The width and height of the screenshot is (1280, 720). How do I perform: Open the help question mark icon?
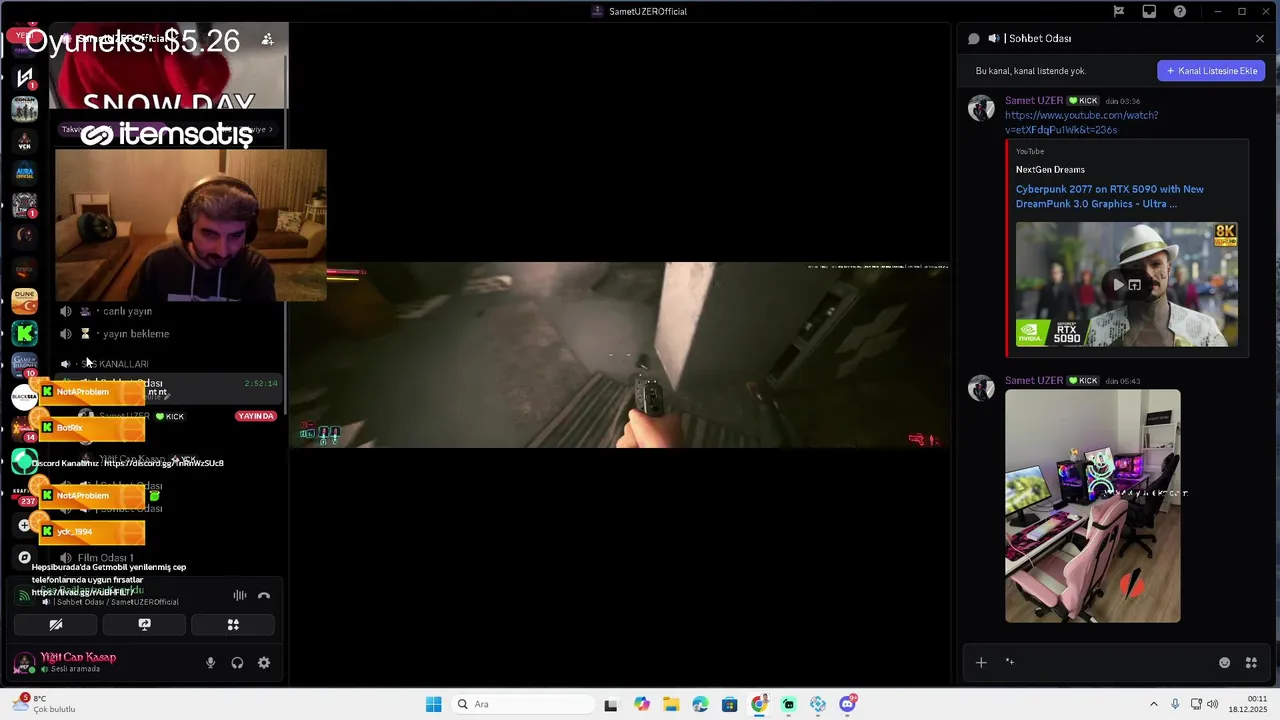click(x=1180, y=12)
